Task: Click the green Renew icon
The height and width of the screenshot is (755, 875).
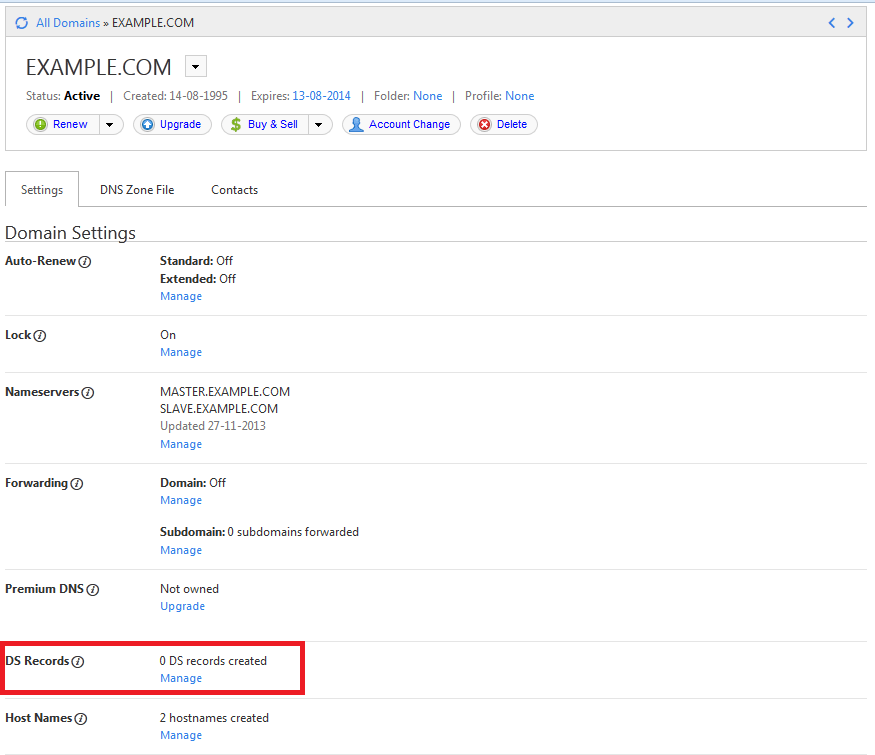Action: click(x=40, y=124)
